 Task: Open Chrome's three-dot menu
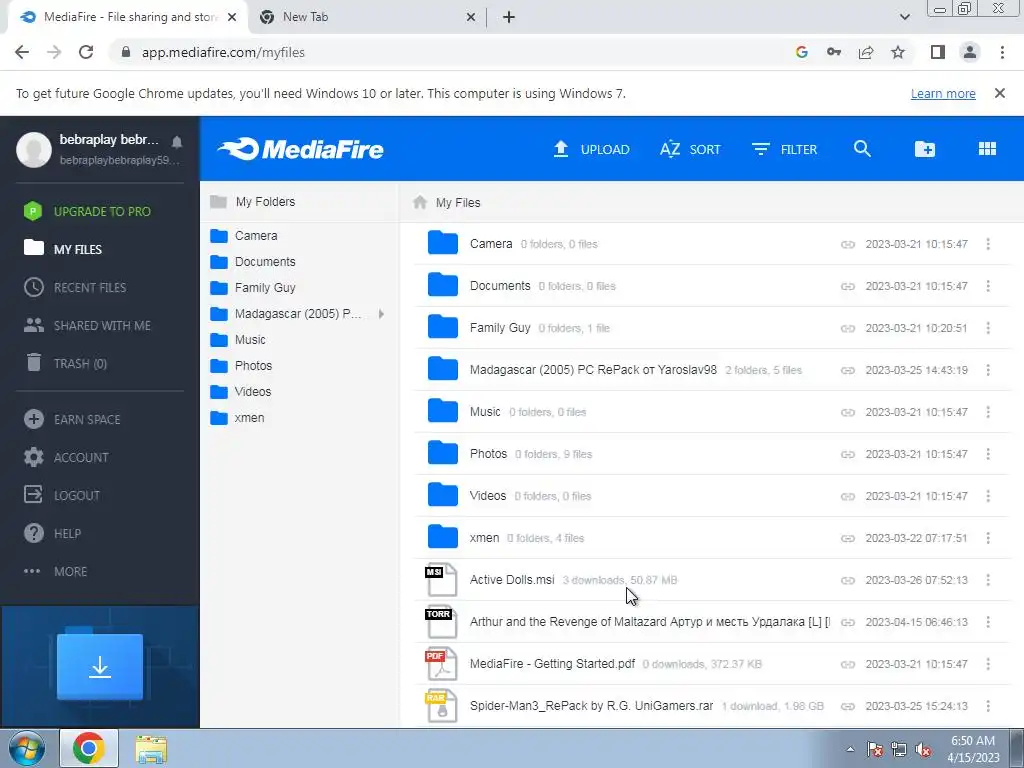pos(1002,52)
